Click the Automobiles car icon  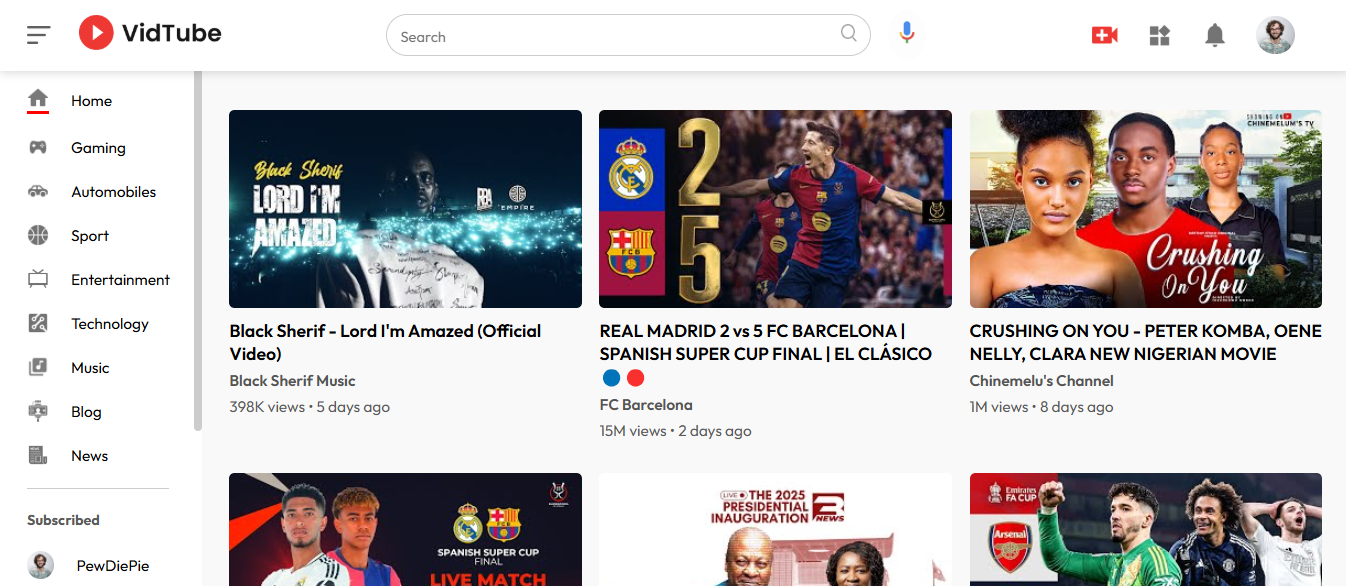(x=38, y=191)
